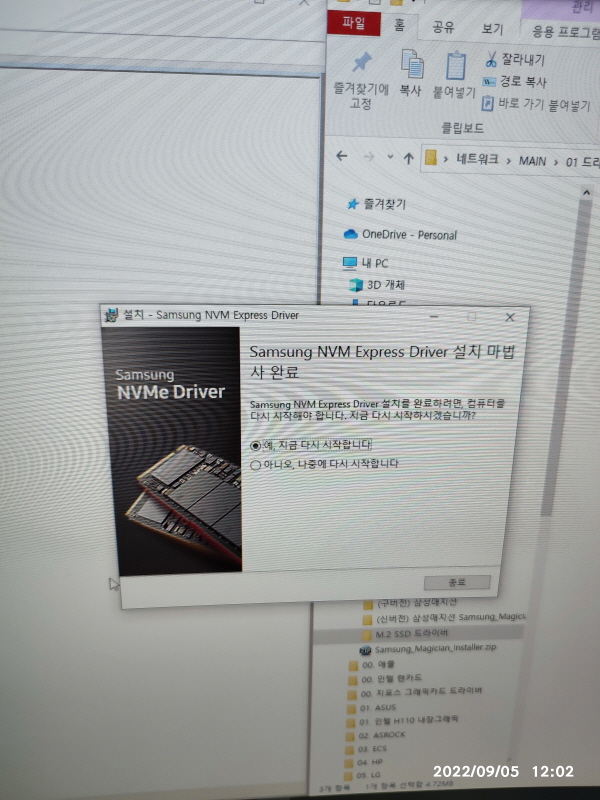Select '02. ASROCK' folder
Screen dimensions: 600x800
[375, 735]
